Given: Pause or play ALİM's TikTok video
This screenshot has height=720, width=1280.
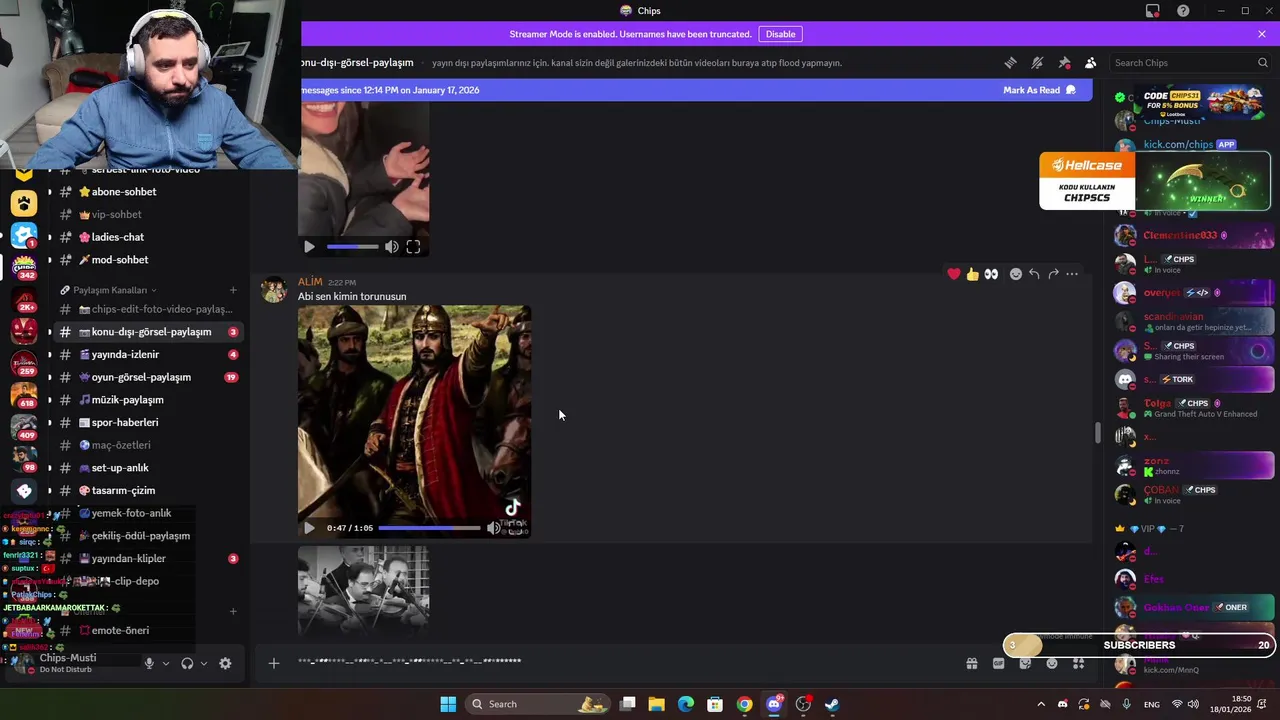Looking at the screenshot, I should (309, 528).
